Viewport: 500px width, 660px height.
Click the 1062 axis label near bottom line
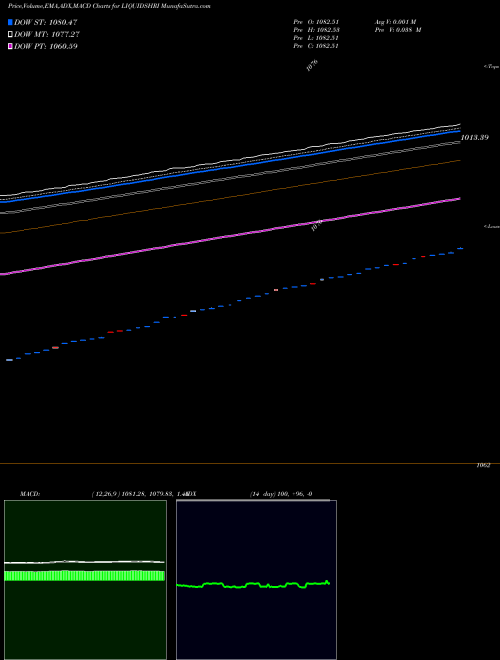coord(483,466)
